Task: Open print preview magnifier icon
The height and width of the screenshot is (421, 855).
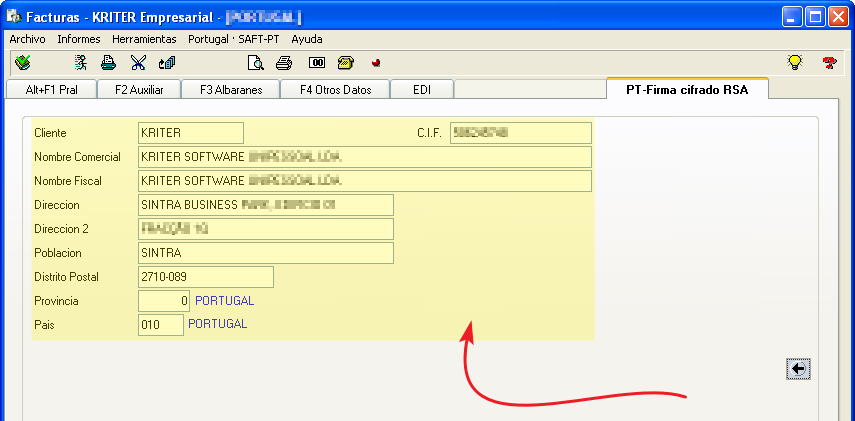Action: coord(255,63)
